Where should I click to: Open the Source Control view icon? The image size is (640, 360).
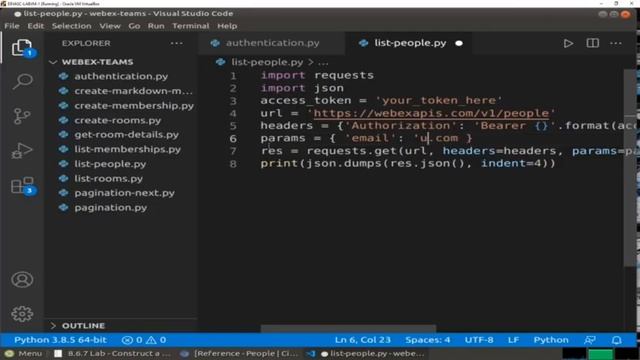click(22, 116)
